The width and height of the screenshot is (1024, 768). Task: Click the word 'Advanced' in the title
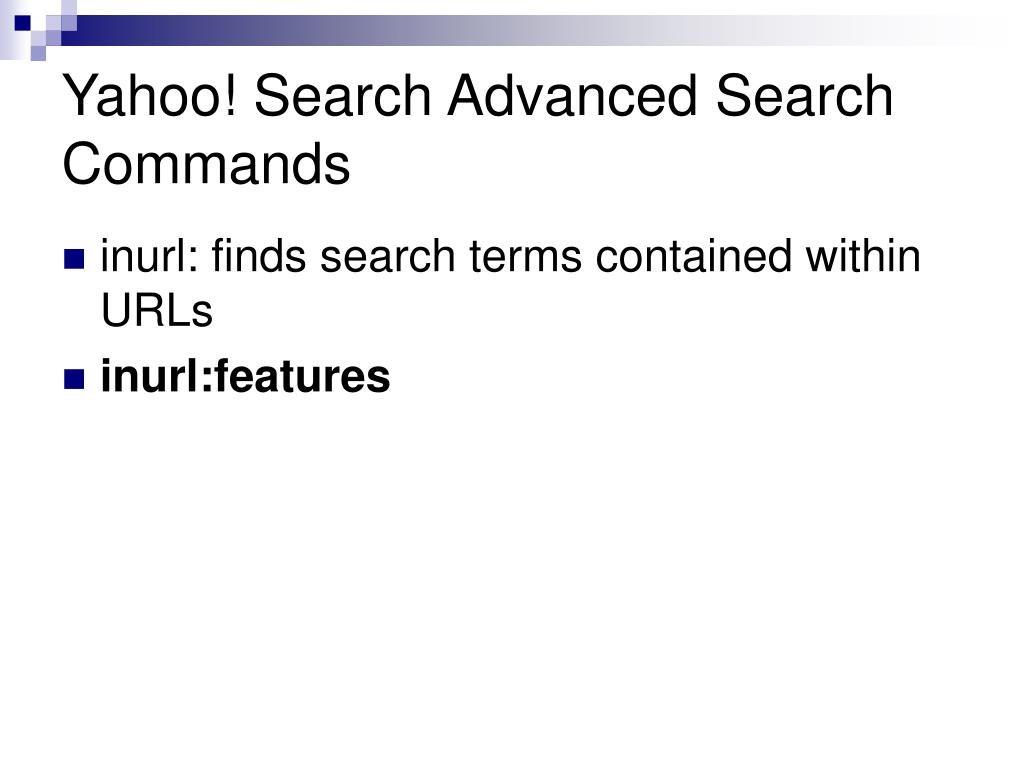tap(573, 96)
